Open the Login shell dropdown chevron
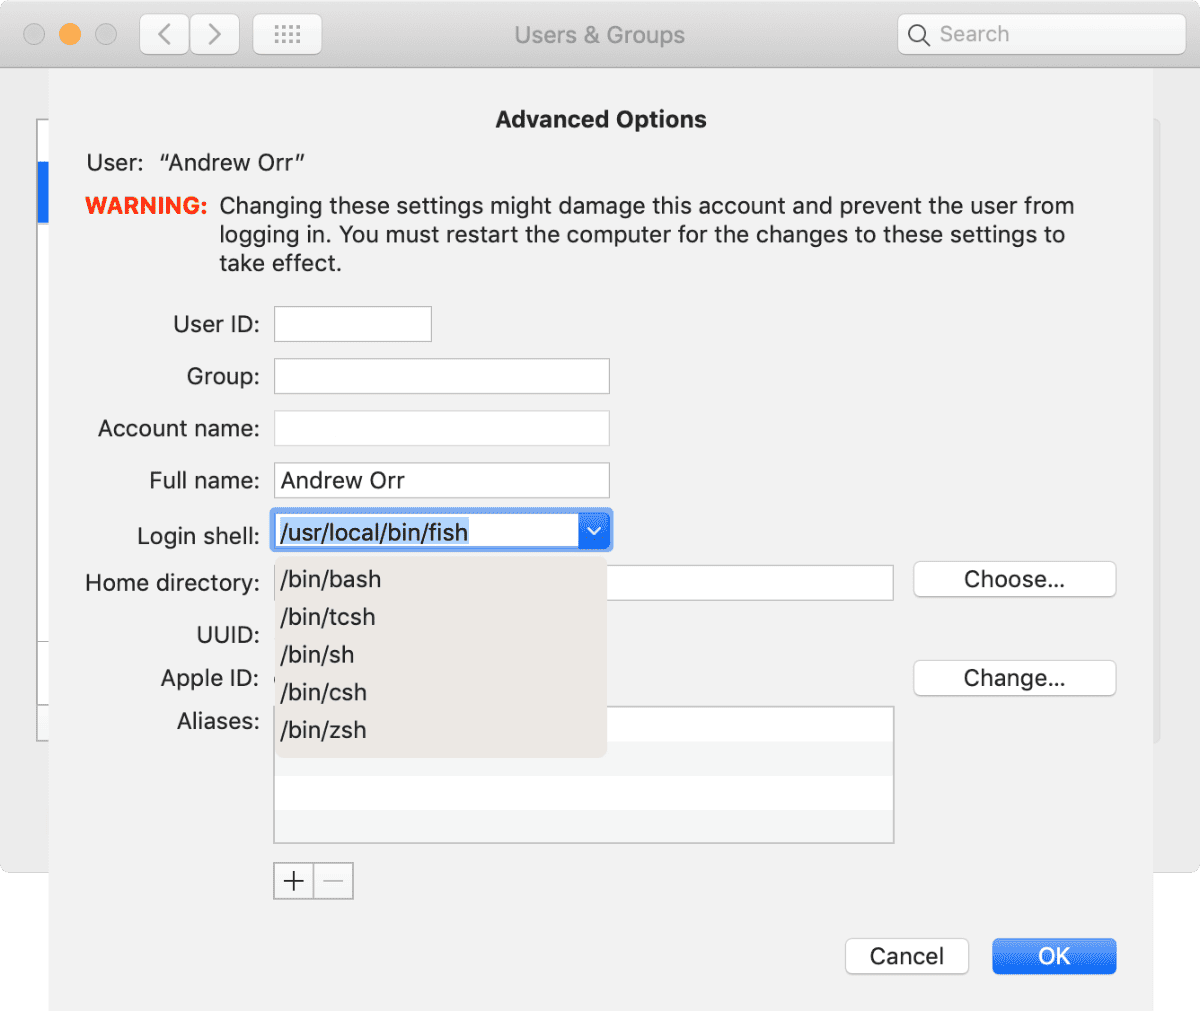The image size is (1200, 1011). coord(594,531)
